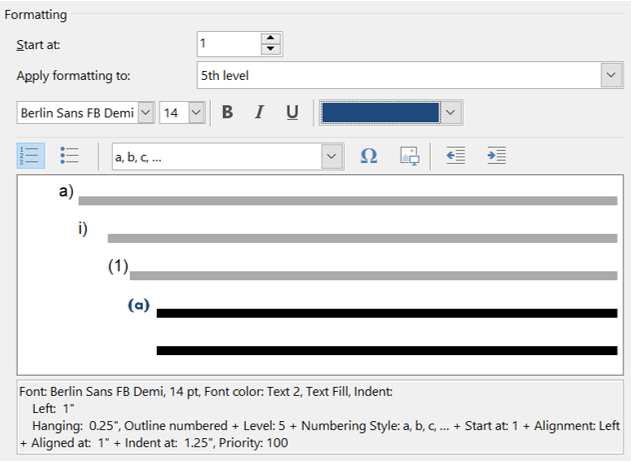The image size is (631, 465).
Task: Click the dark blue font color swatch
Action: 380,113
